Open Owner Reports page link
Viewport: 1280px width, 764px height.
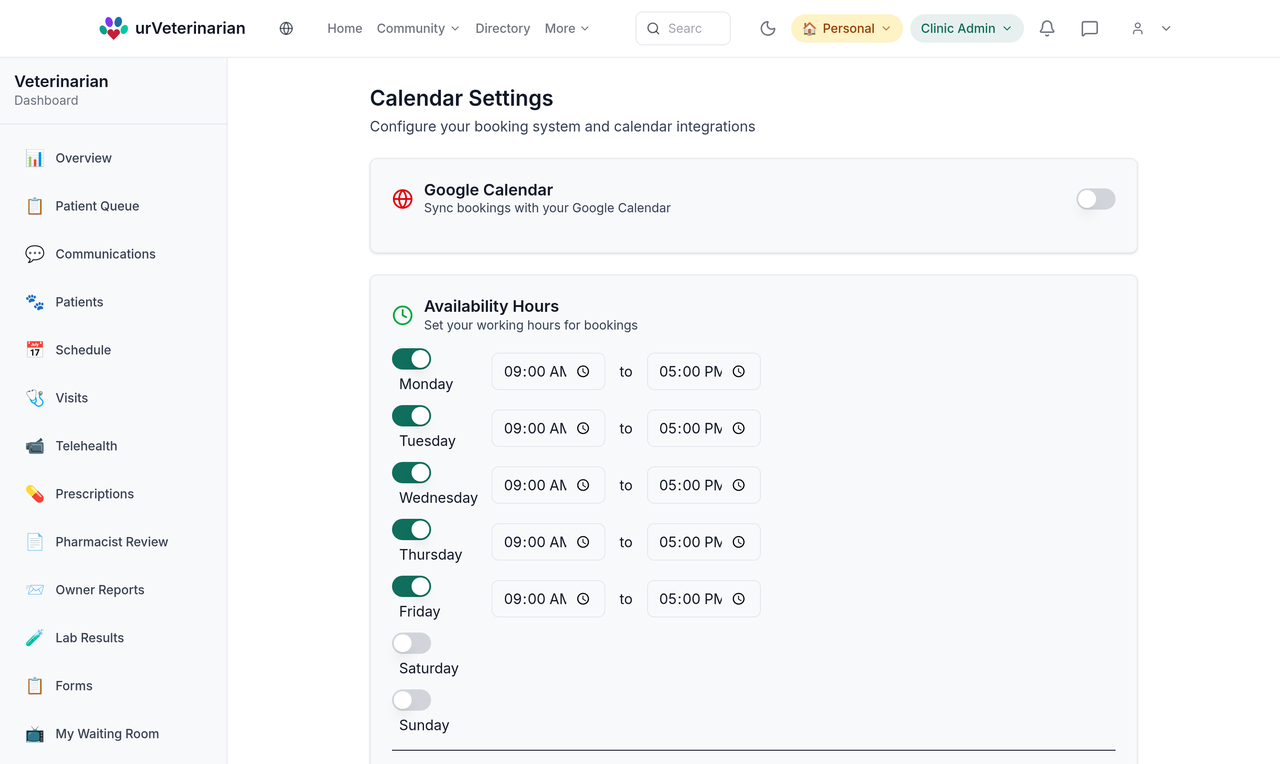point(113,590)
